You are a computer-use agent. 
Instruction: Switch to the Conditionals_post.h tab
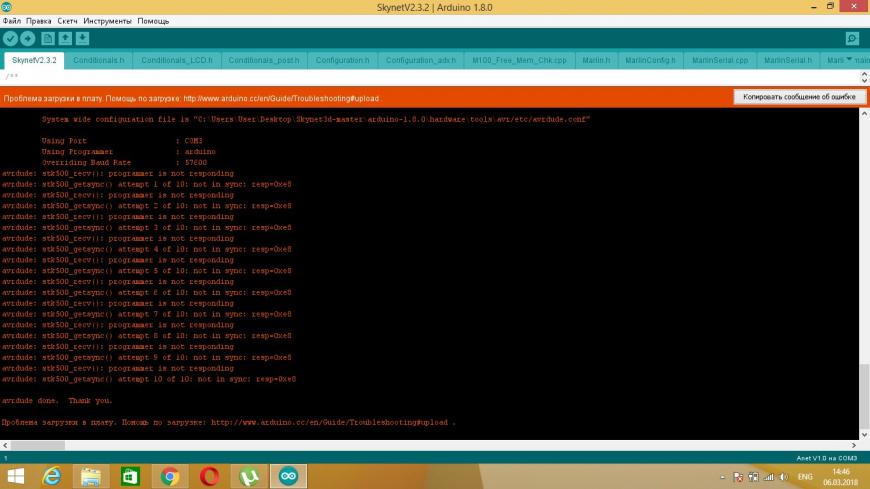[264, 60]
